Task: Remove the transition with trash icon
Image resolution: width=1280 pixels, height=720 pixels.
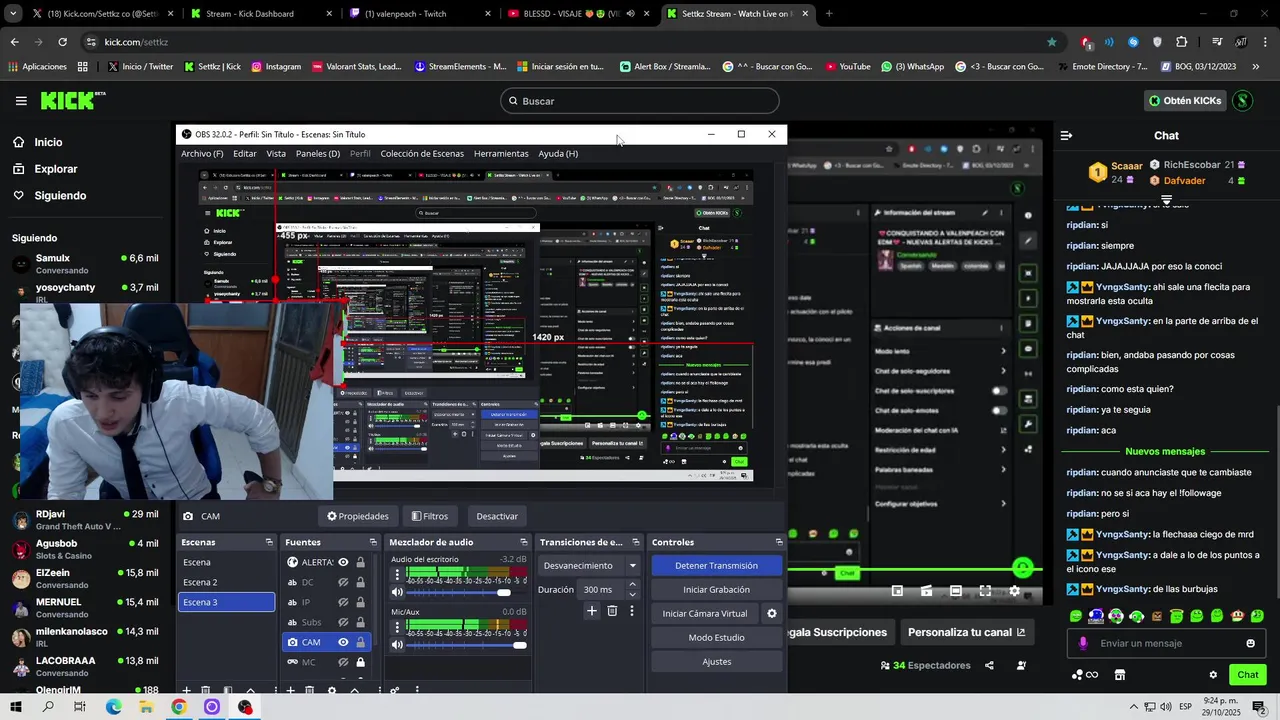Action: coord(612,611)
